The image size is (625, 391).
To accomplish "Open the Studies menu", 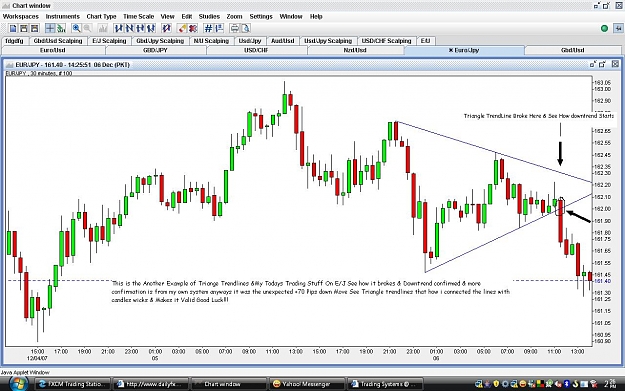I will click(x=209, y=16).
